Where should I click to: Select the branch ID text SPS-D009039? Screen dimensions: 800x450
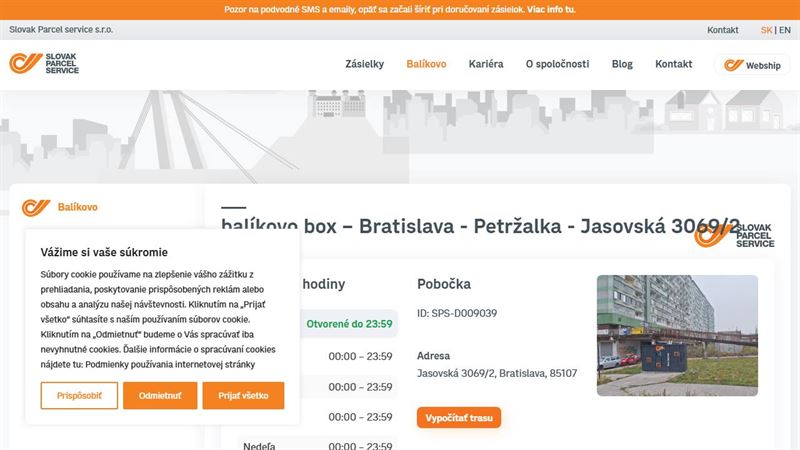click(x=457, y=313)
